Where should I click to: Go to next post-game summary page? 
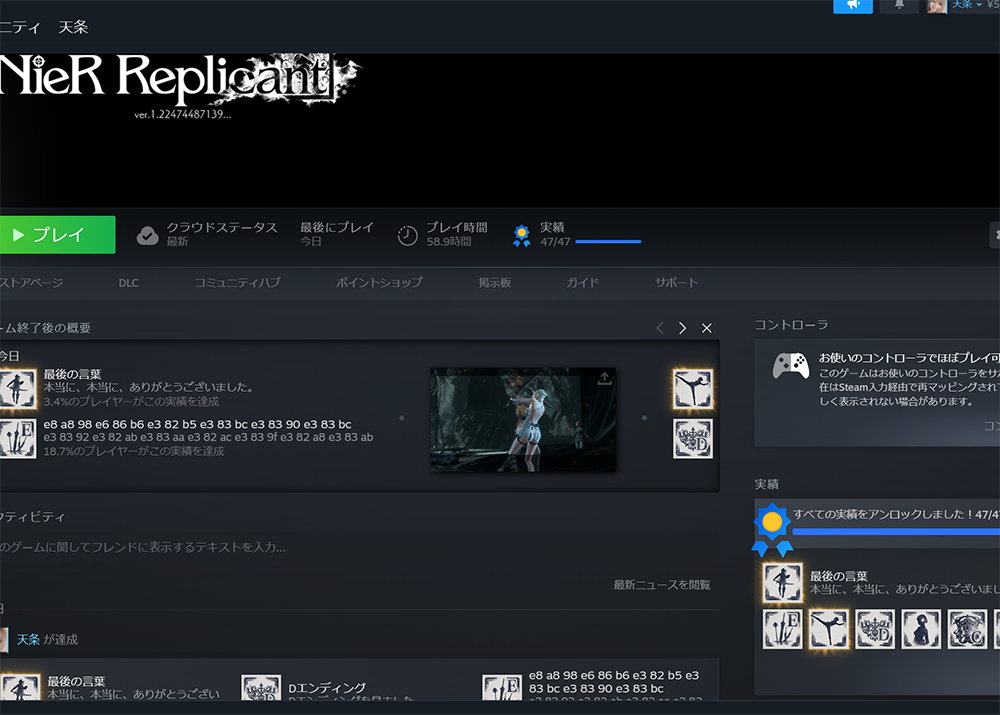(x=682, y=328)
